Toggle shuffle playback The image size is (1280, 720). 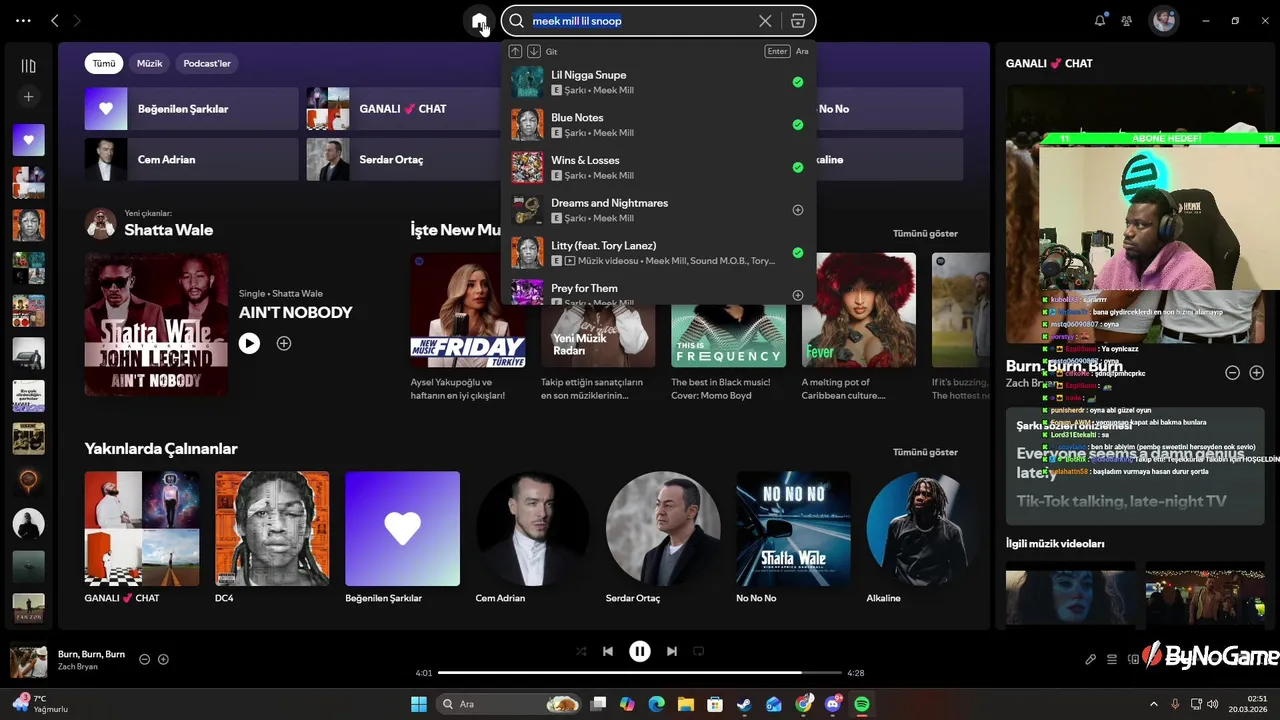coord(581,651)
